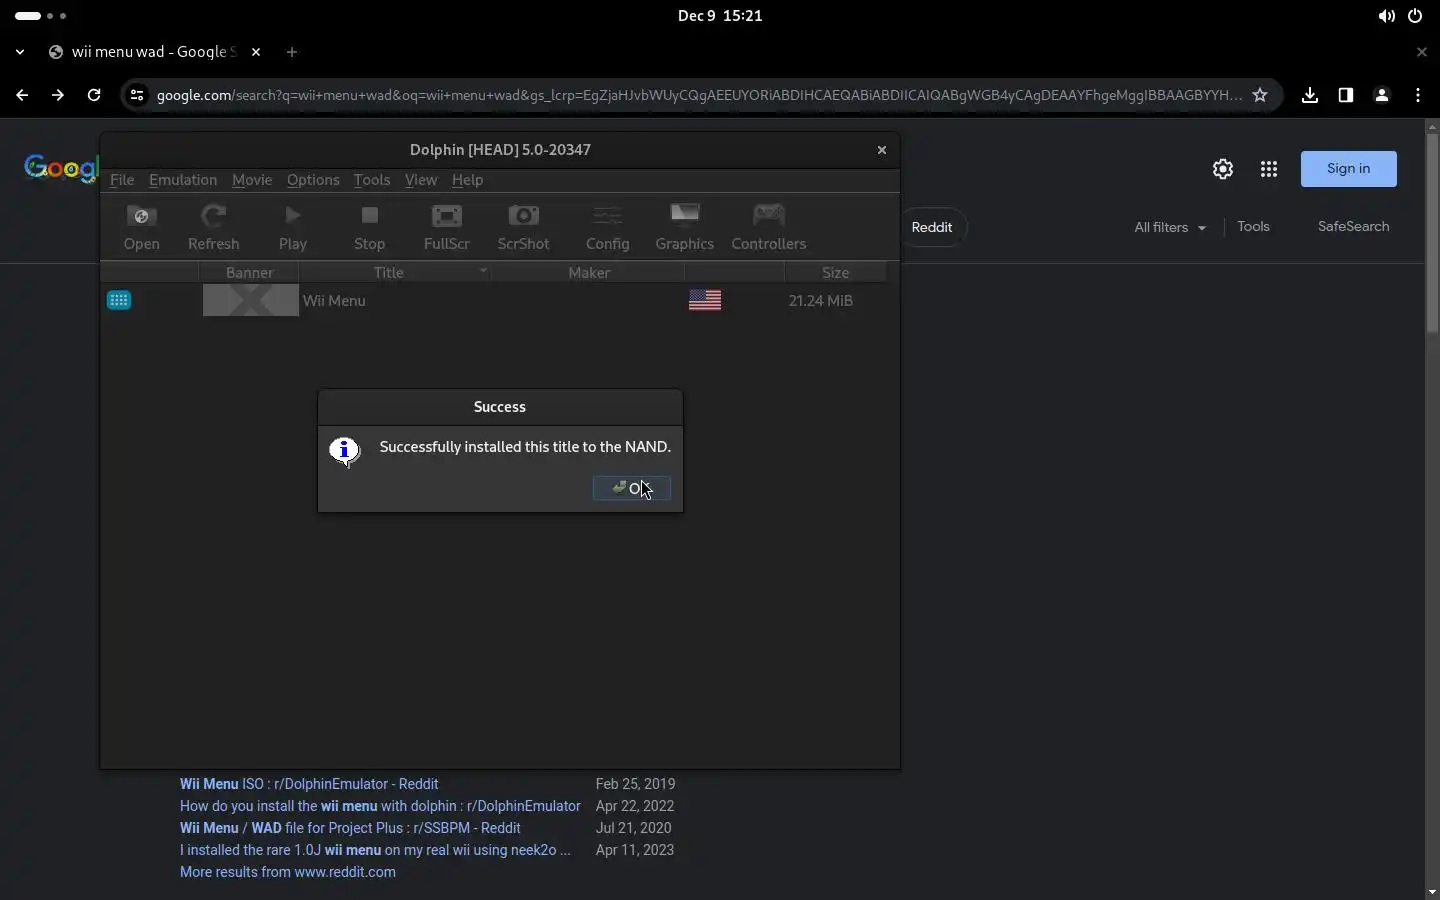The width and height of the screenshot is (1440, 900).
Task: Open Controllers settings from Dolphin toolbar
Action: [x=768, y=227]
